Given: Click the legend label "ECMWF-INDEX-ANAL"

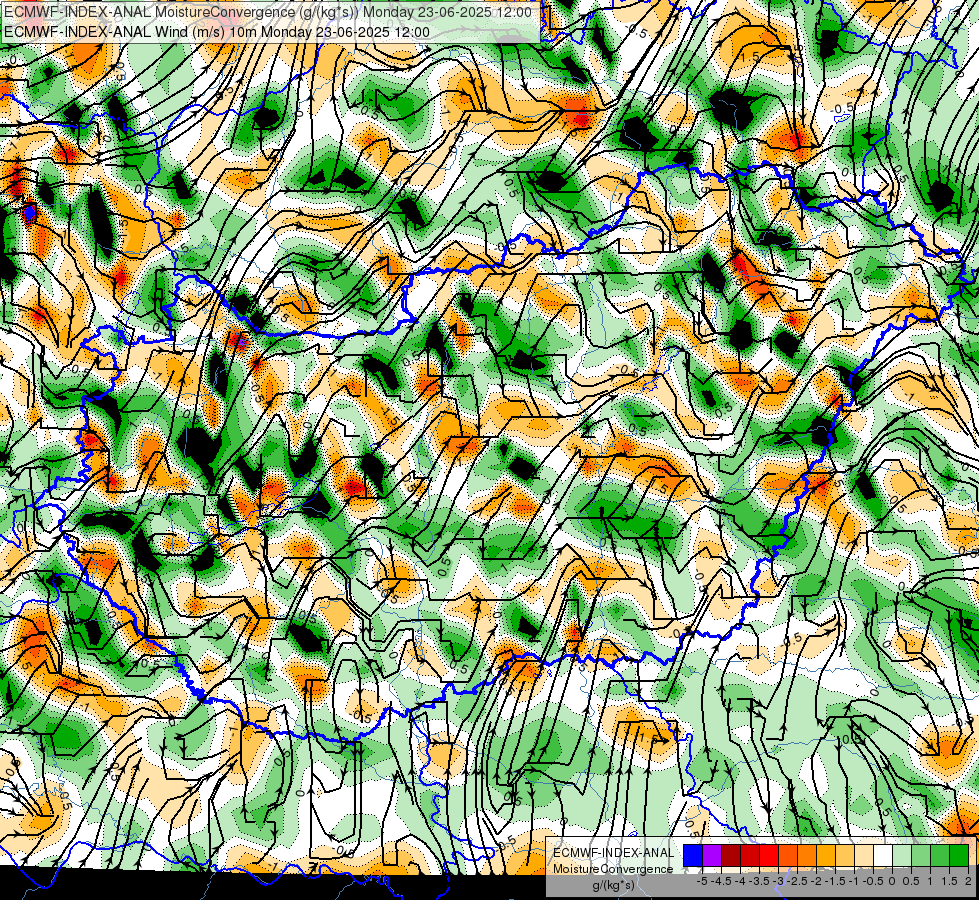Looking at the screenshot, I should point(613,853).
